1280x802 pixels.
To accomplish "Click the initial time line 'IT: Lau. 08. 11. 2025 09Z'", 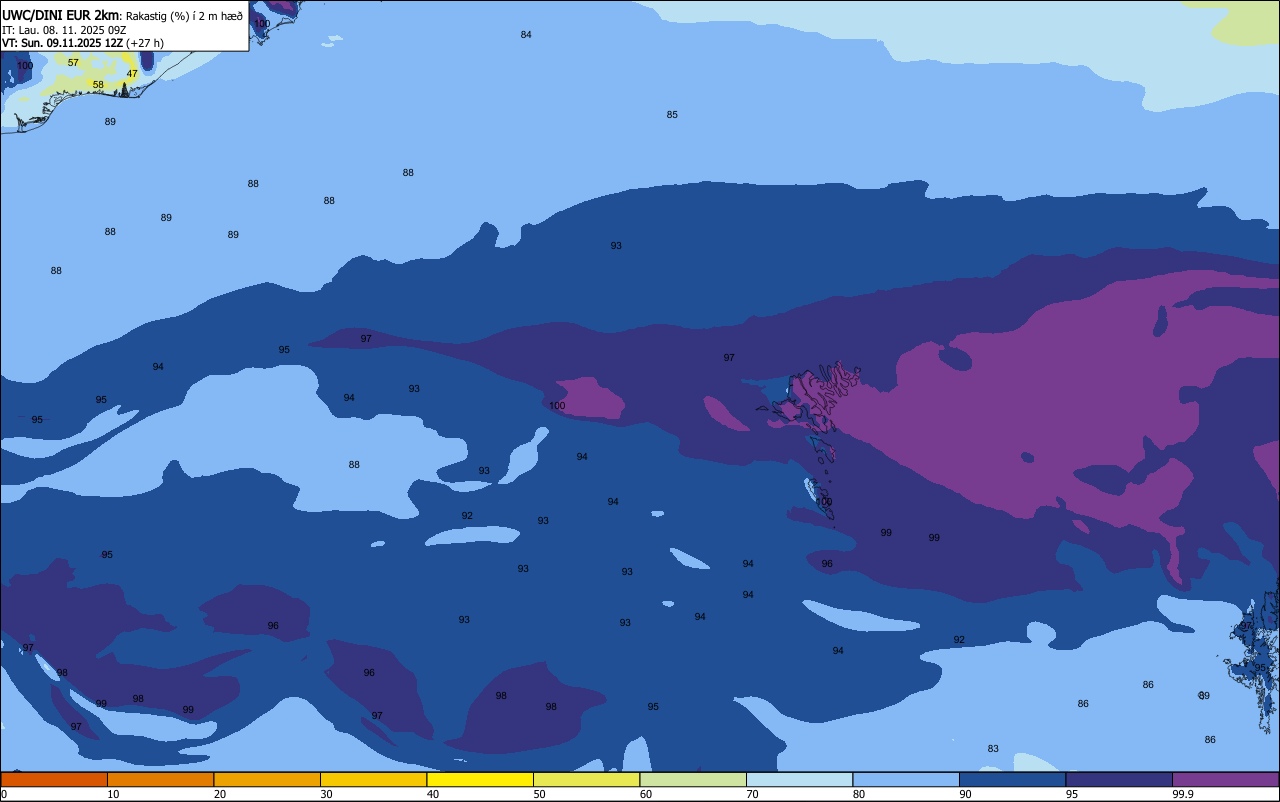I will (x=62, y=30).
